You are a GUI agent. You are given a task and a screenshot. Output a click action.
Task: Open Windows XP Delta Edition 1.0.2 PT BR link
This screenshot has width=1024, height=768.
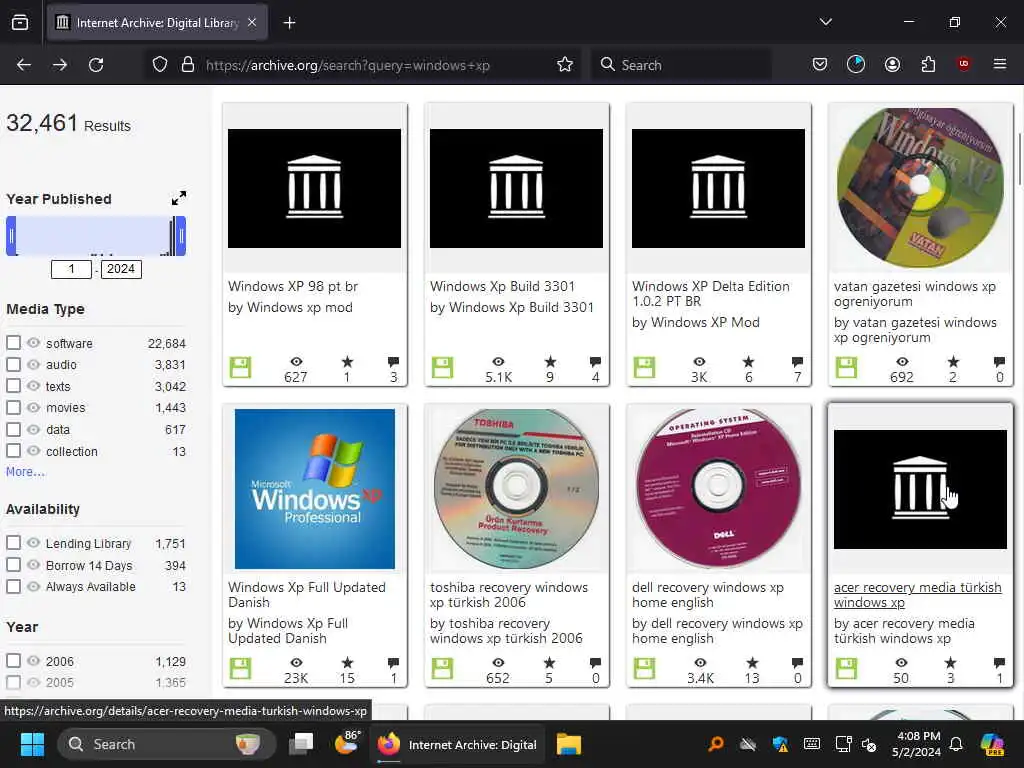(711, 294)
